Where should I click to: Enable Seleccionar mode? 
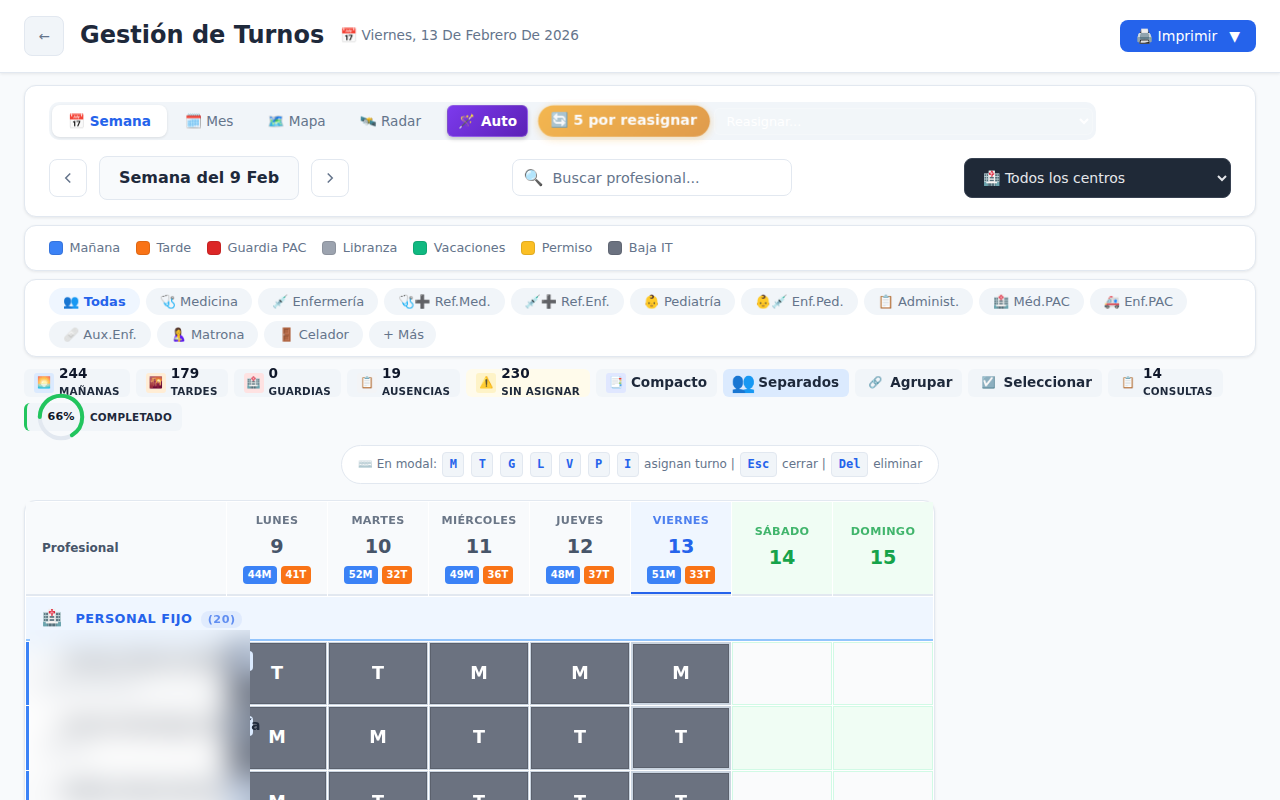pyautogui.click(x=1035, y=382)
